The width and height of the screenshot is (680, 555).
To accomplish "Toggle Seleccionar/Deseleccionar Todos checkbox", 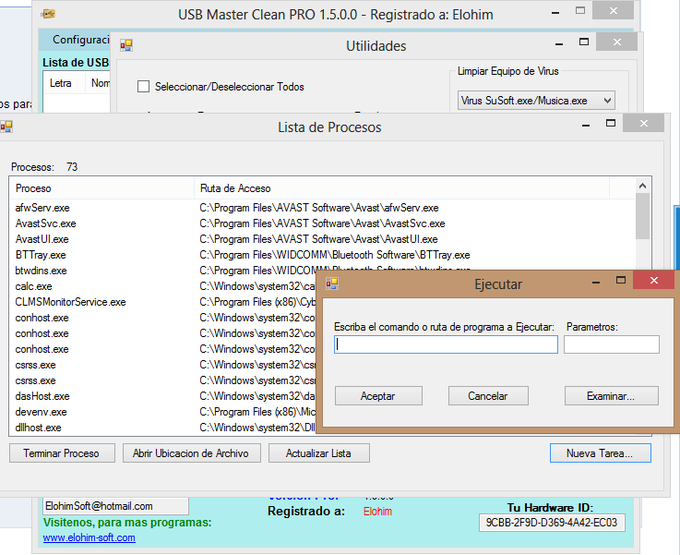I will [x=143, y=86].
